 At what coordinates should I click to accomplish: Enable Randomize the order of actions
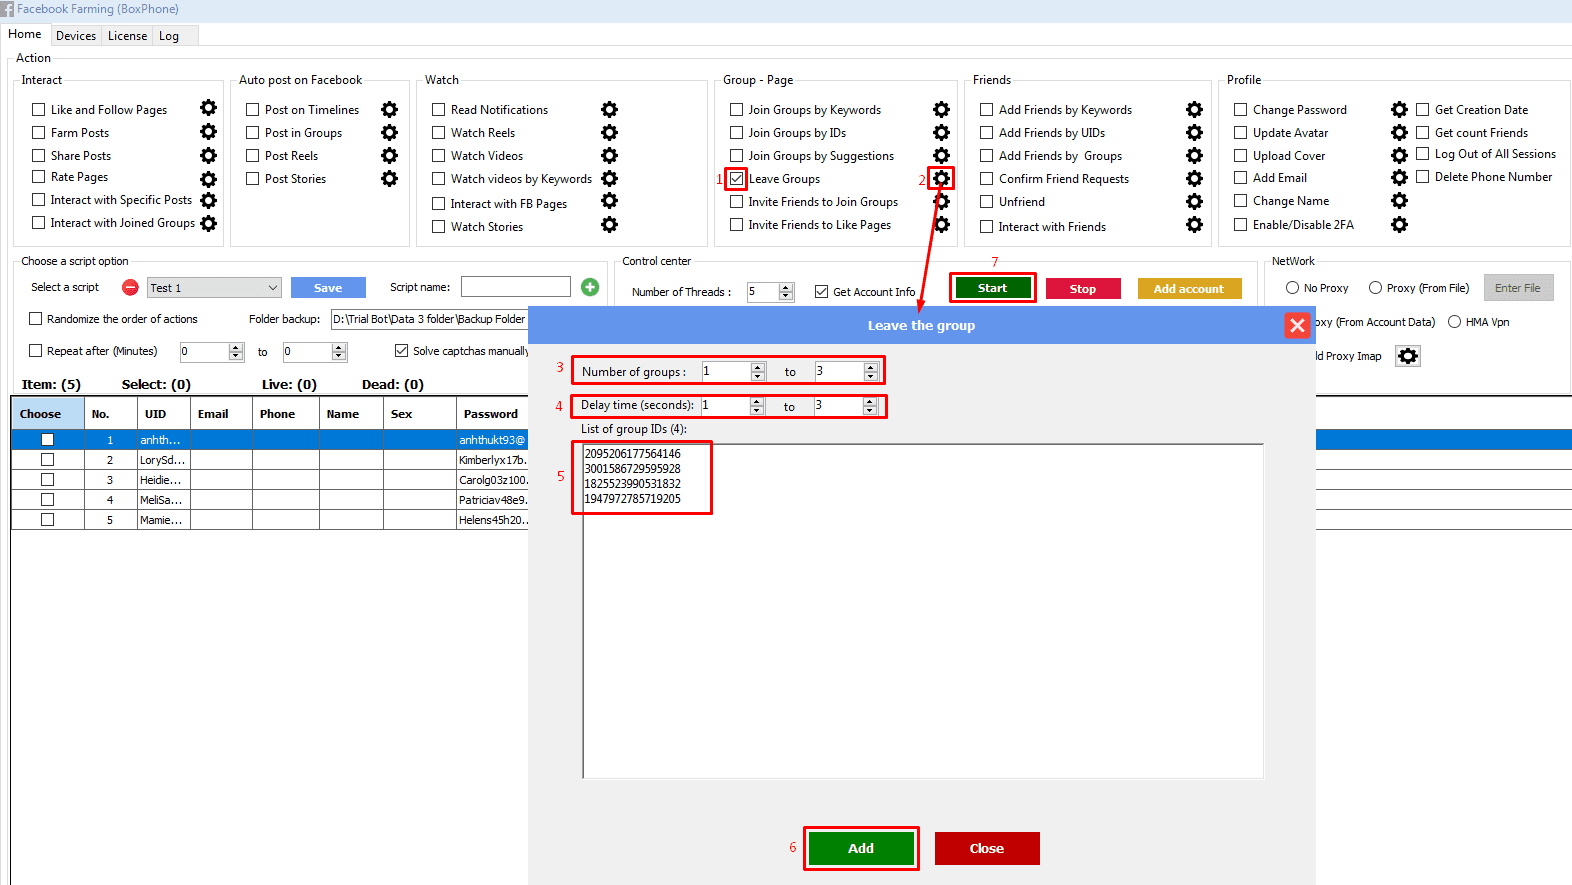[x=35, y=318]
